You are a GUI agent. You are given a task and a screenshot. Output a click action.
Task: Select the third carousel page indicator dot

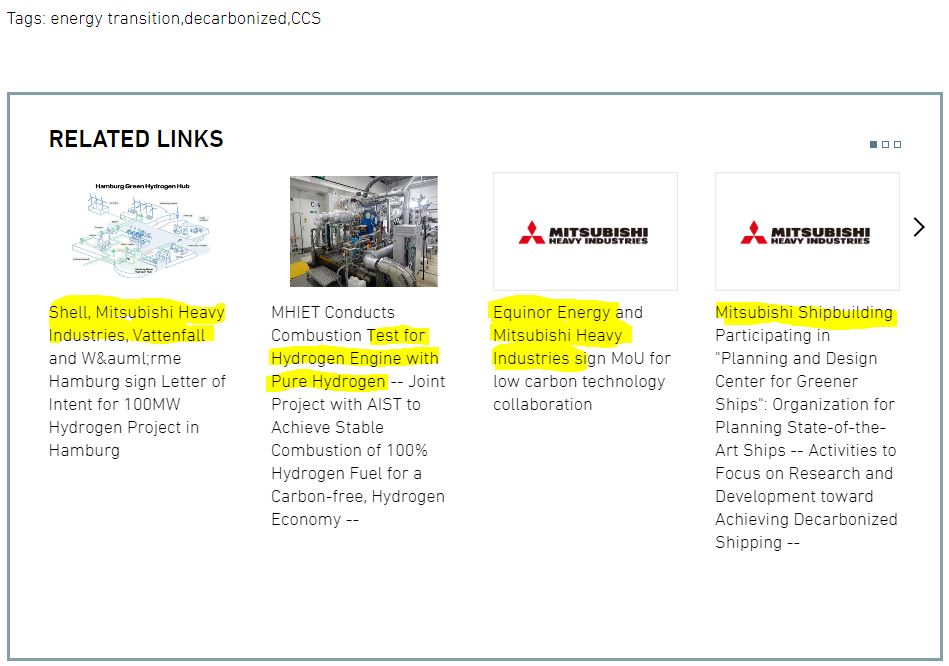898,144
